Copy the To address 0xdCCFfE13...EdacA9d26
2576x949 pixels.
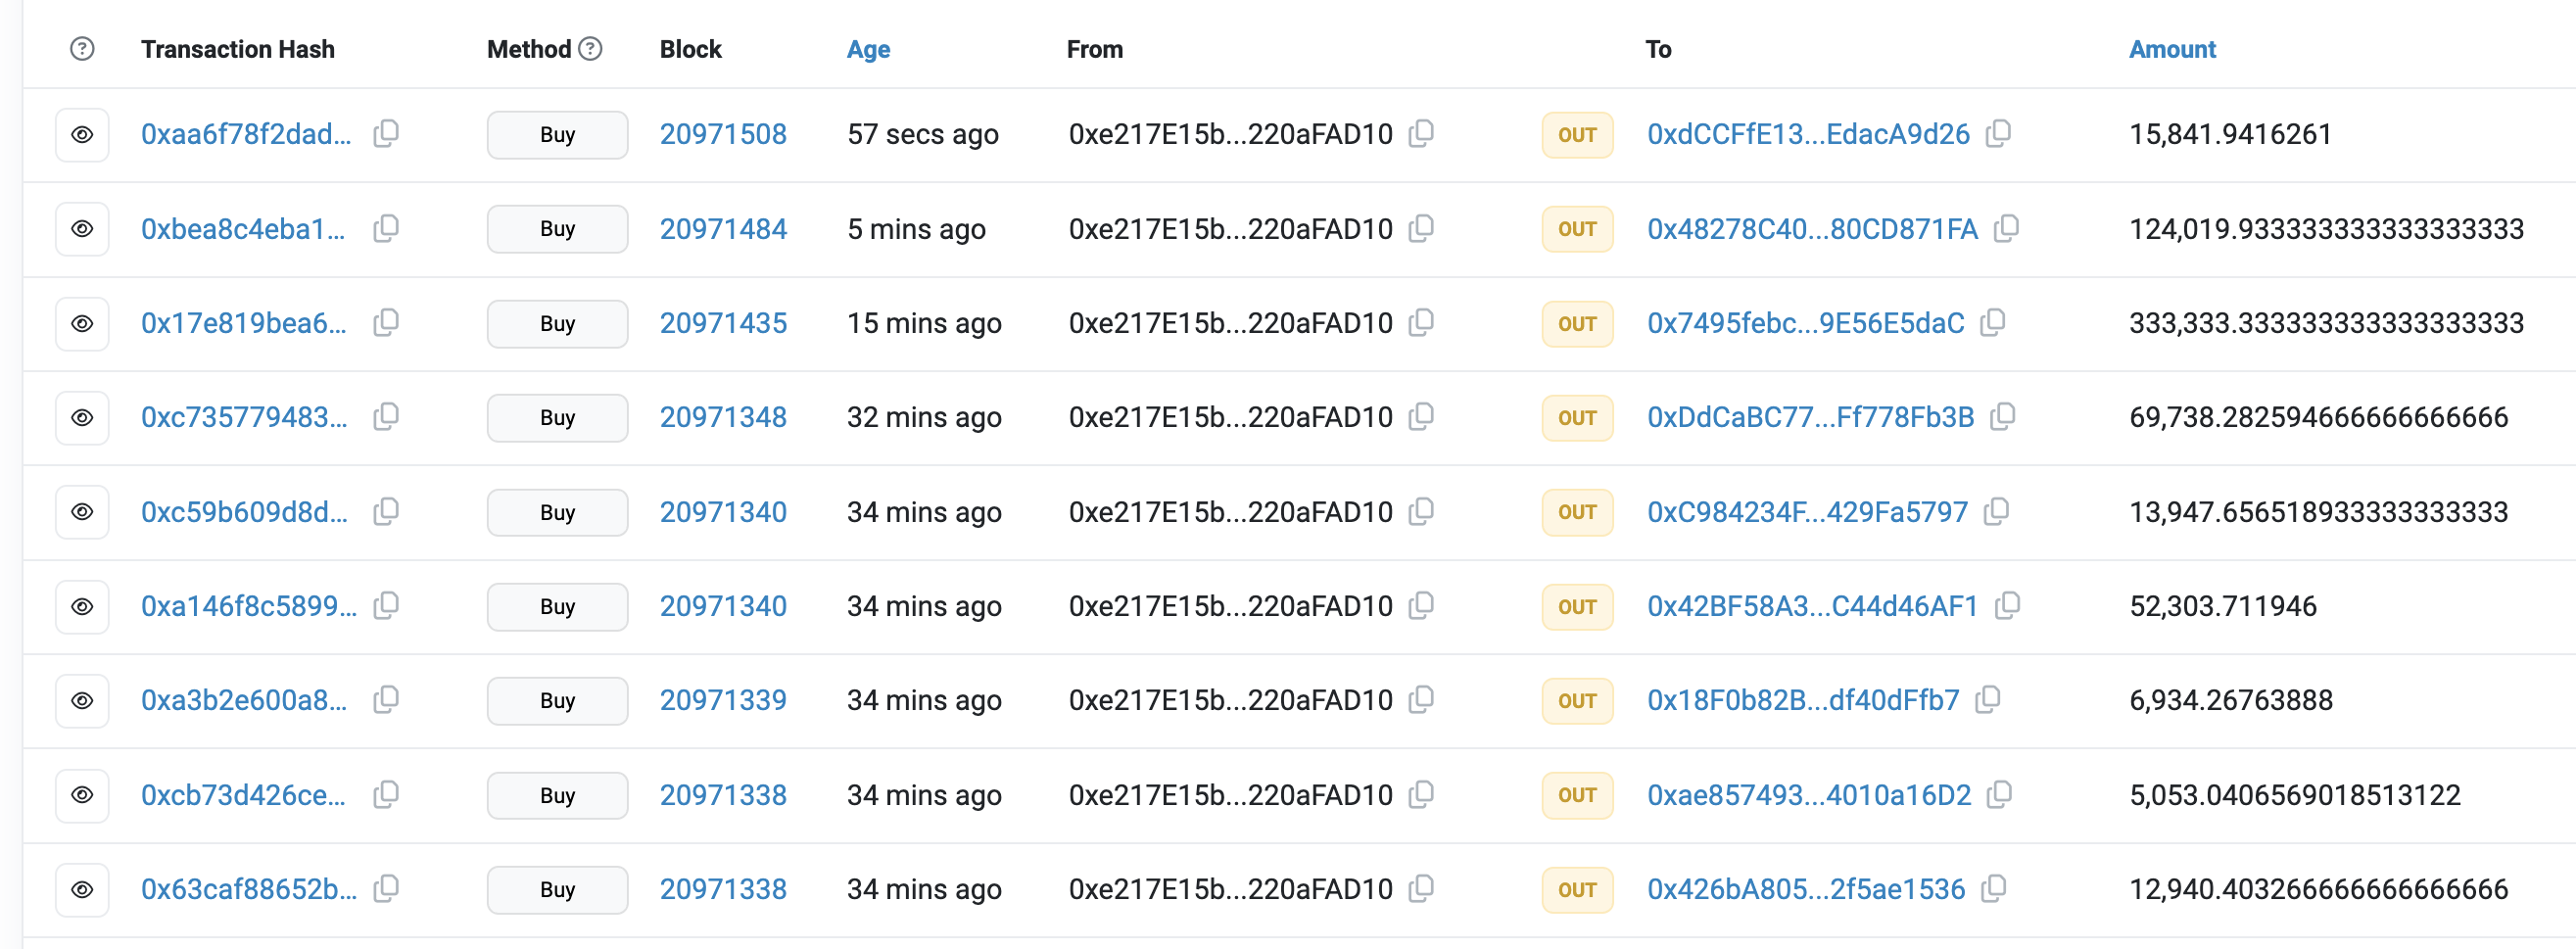[1999, 134]
